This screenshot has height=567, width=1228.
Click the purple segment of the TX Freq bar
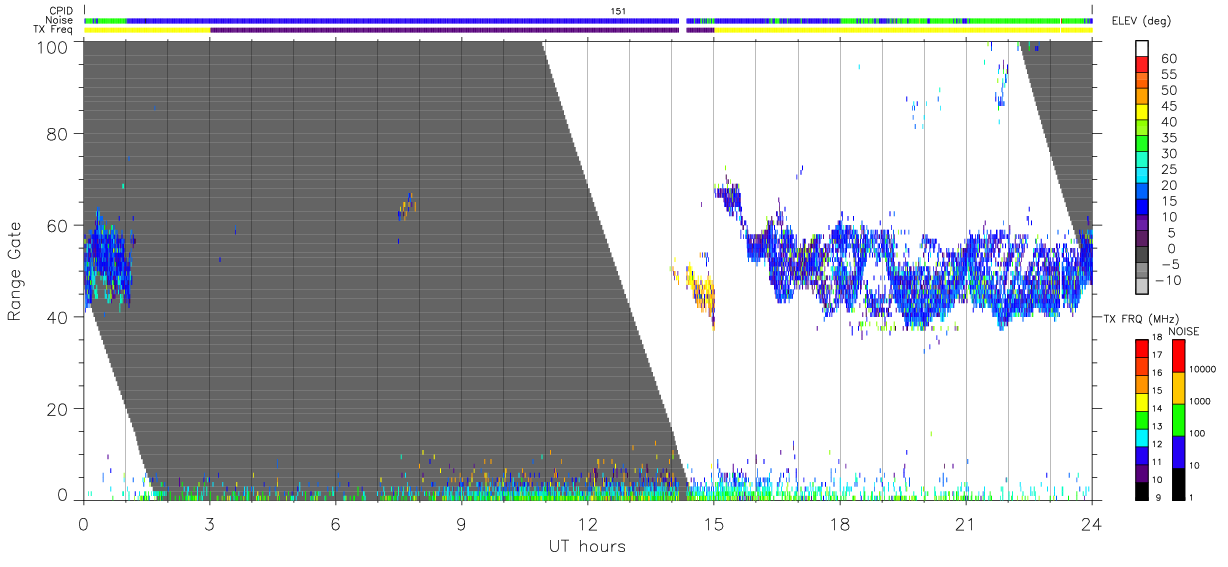point(444,30)
